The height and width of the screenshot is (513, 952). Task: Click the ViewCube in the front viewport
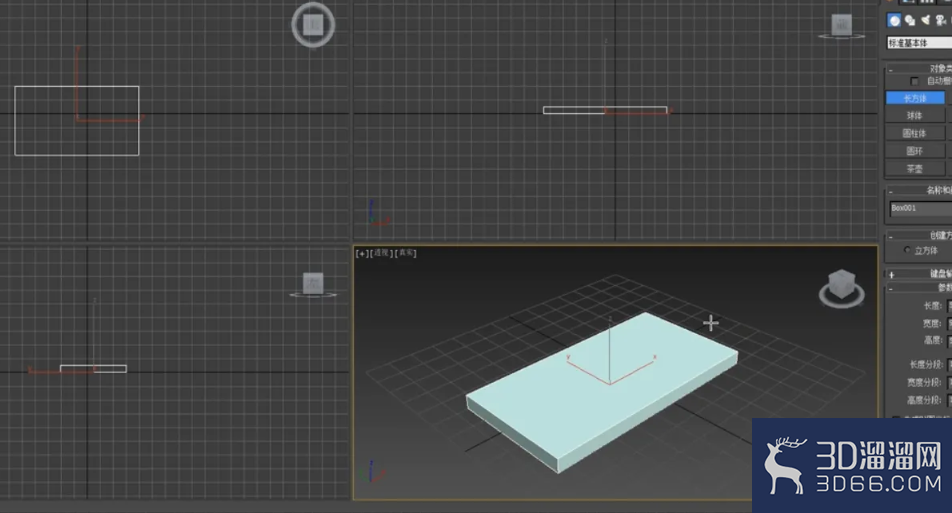point(842,26)
